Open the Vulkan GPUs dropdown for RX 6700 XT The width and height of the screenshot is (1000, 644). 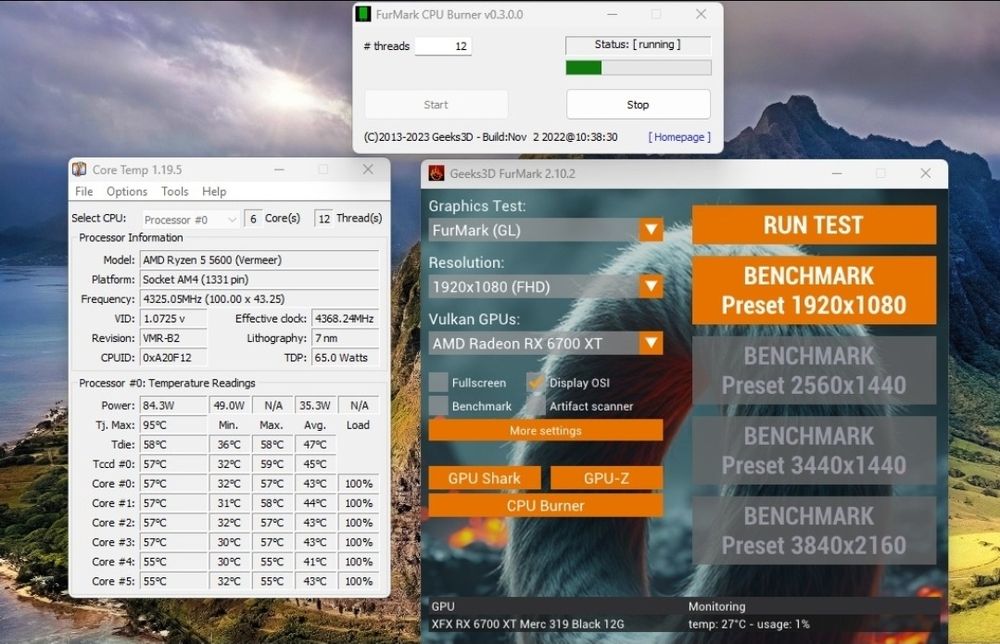click(x=546, y=344)
